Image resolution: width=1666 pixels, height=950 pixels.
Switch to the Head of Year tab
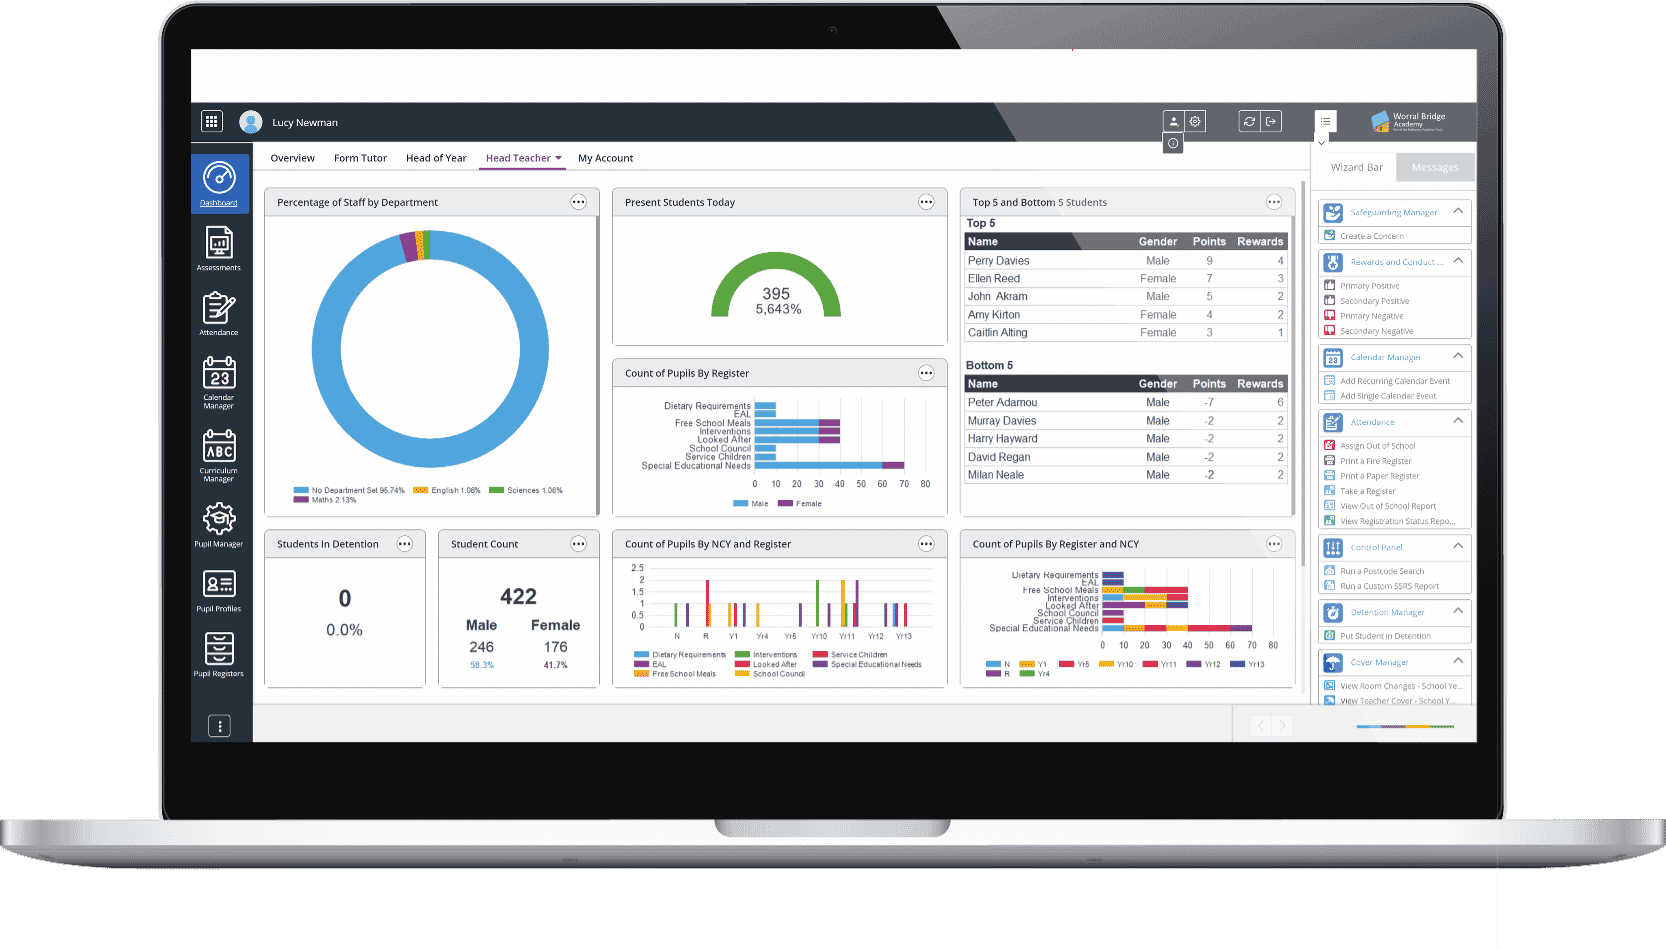pyautogui.click(x=436, y=158)
